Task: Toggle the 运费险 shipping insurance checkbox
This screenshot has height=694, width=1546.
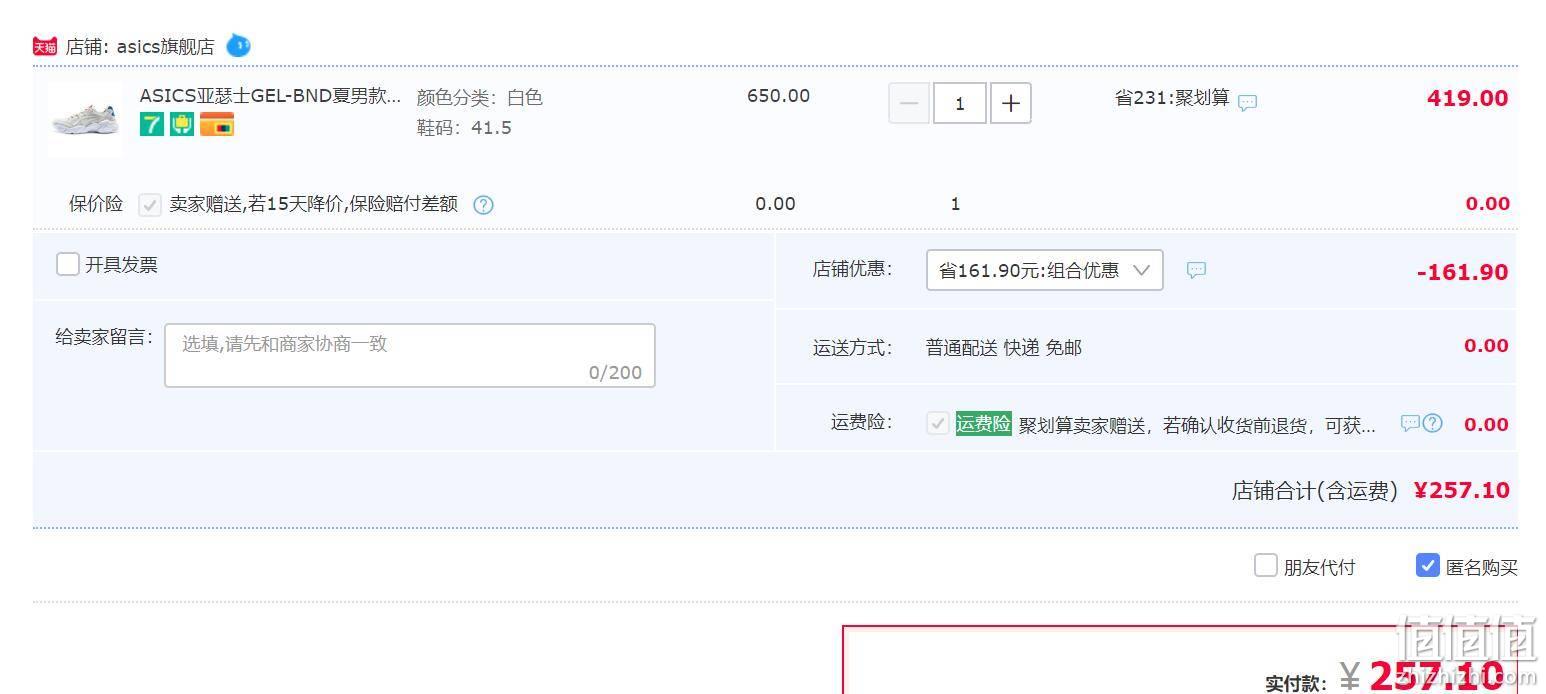Action: (x=938, y=423)
